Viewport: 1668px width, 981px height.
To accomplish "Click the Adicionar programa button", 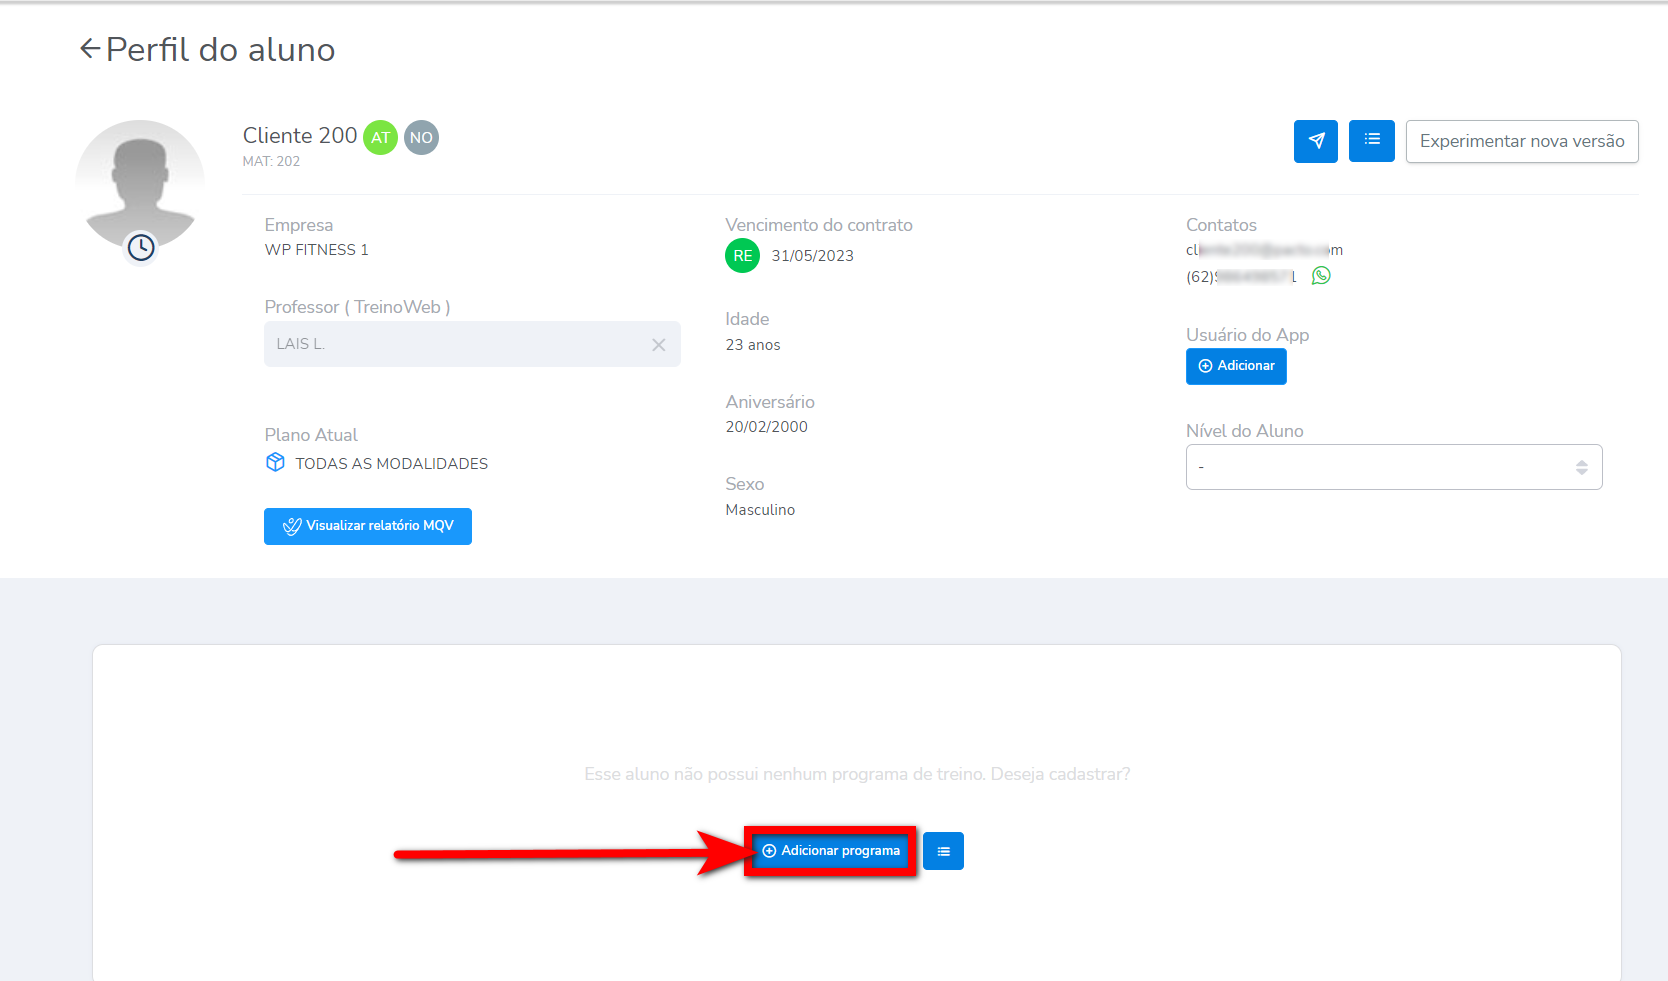I will (x=830, y=851).
